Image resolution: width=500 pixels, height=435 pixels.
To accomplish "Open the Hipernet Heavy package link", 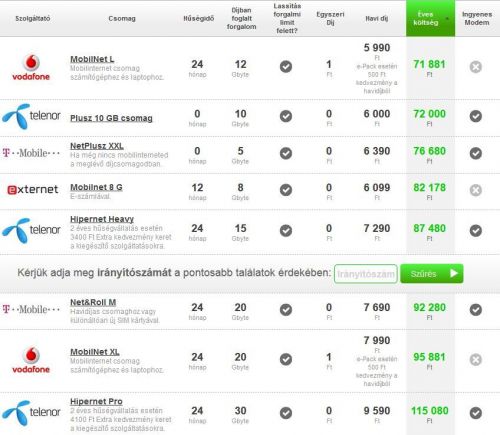I will (x=102, y=219).
